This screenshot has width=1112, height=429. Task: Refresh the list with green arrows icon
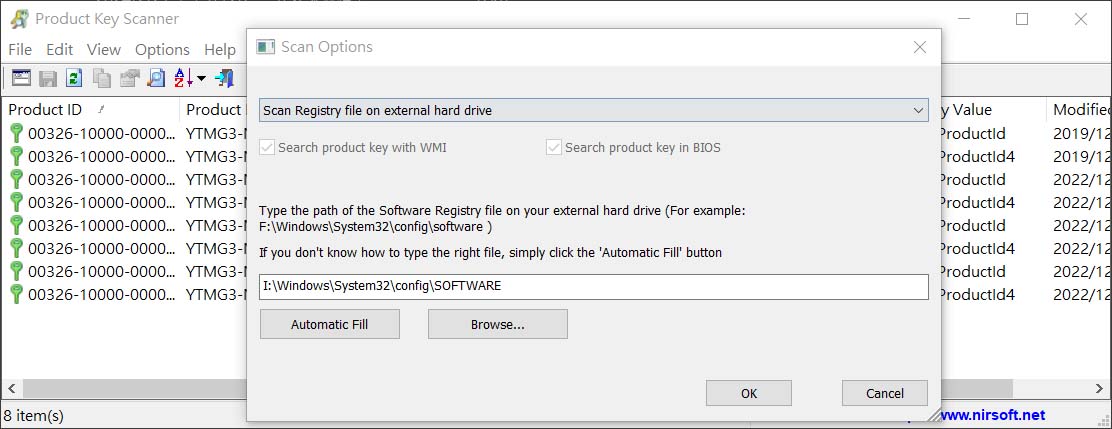click(x=74, y=77)
